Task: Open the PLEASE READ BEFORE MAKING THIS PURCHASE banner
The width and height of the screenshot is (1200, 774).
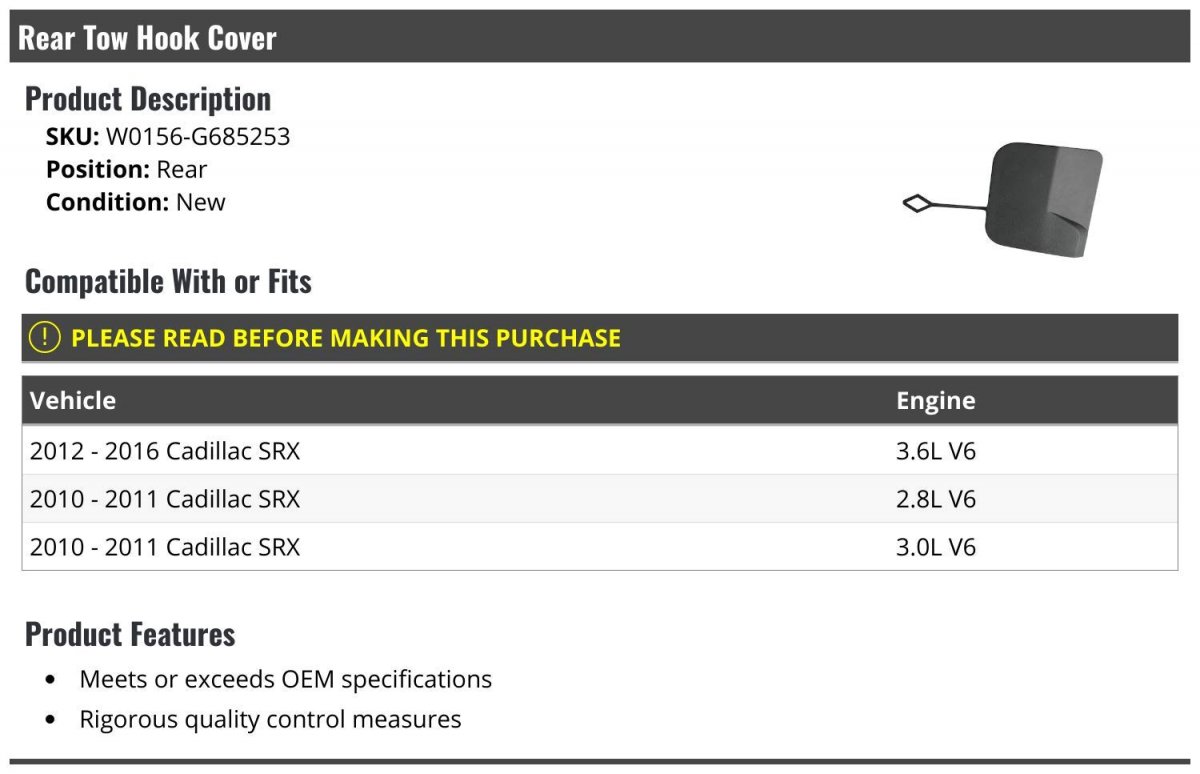Action: 600,338
